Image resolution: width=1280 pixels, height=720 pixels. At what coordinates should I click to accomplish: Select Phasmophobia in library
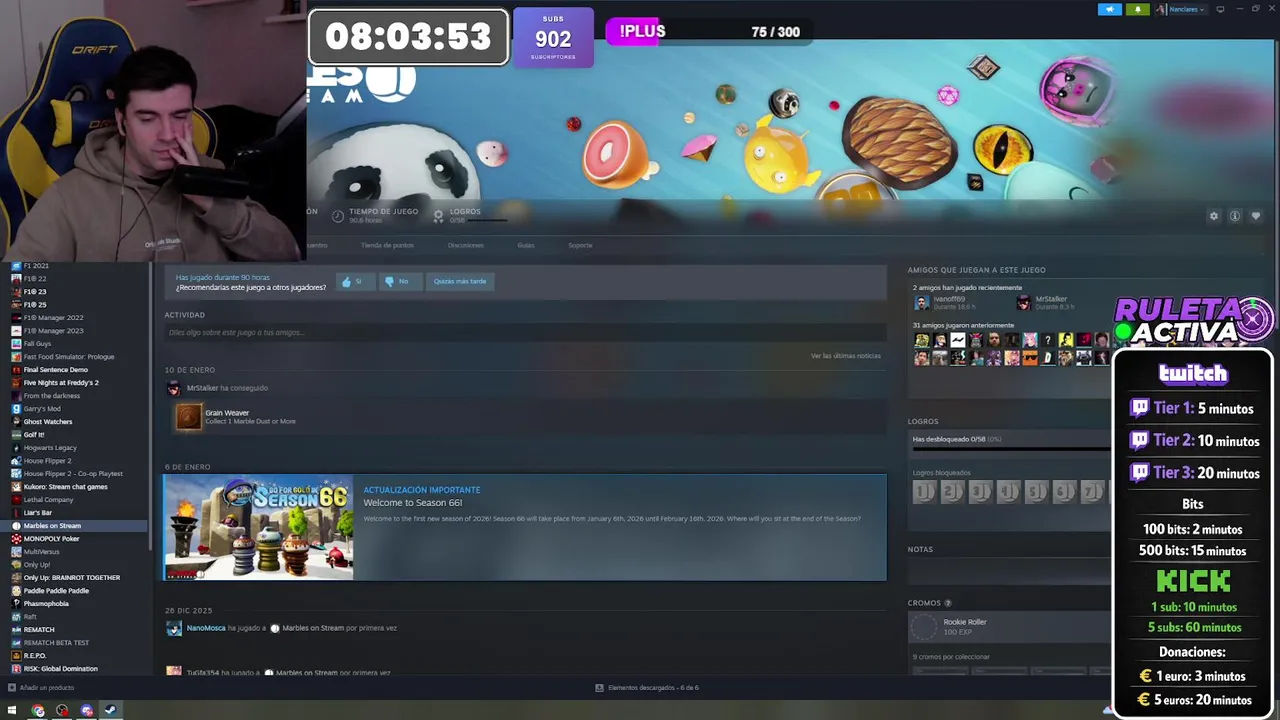pos(46,604)
